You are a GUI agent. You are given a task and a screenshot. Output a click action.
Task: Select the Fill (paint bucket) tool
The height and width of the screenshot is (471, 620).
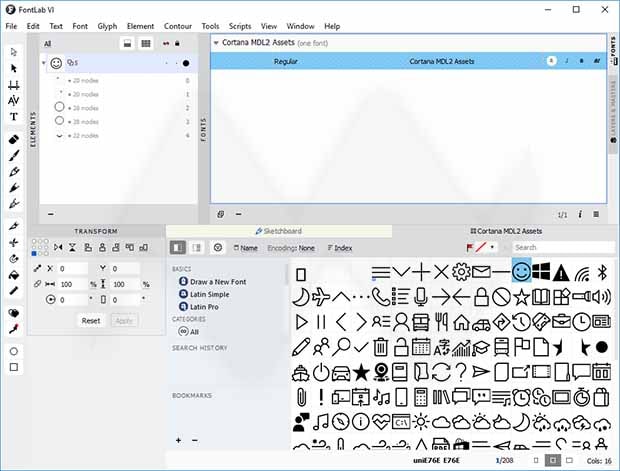pyautogui.click(x=13, y=275)
